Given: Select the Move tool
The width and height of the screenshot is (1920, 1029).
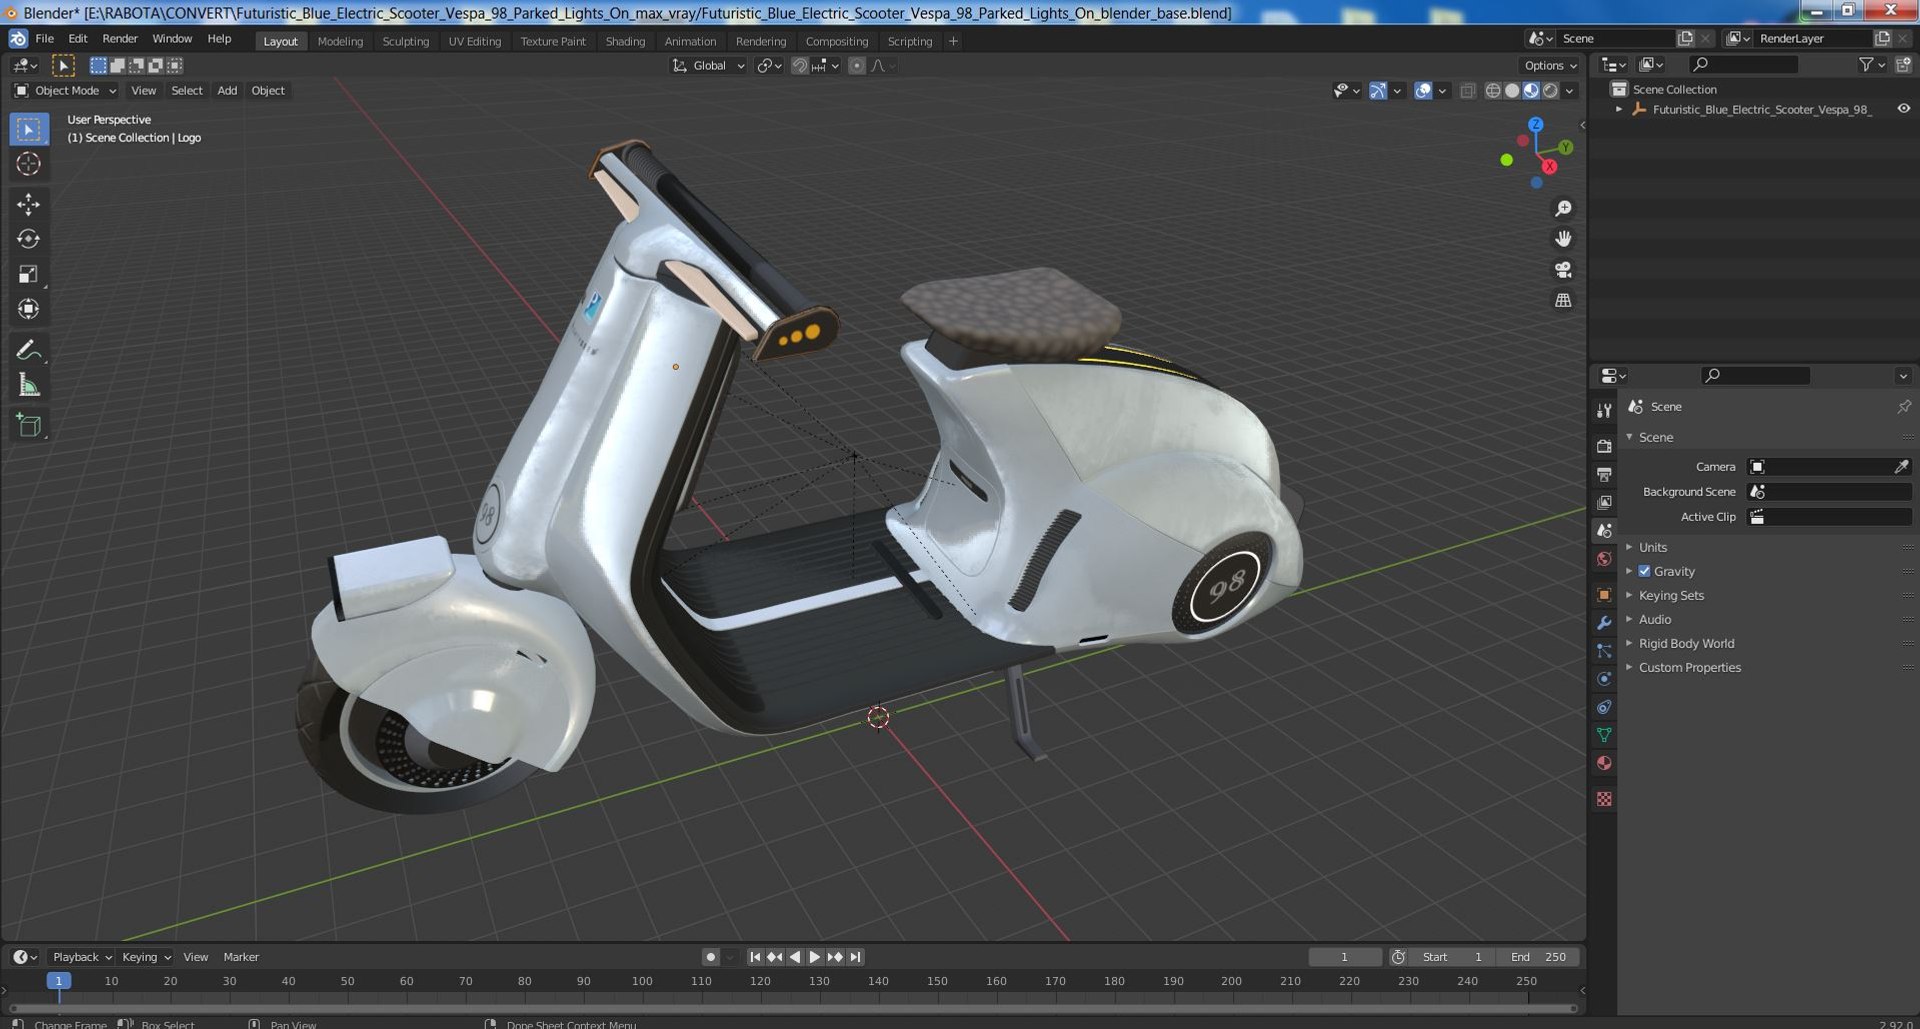Looking at the screenshot, I should point(28,204).
